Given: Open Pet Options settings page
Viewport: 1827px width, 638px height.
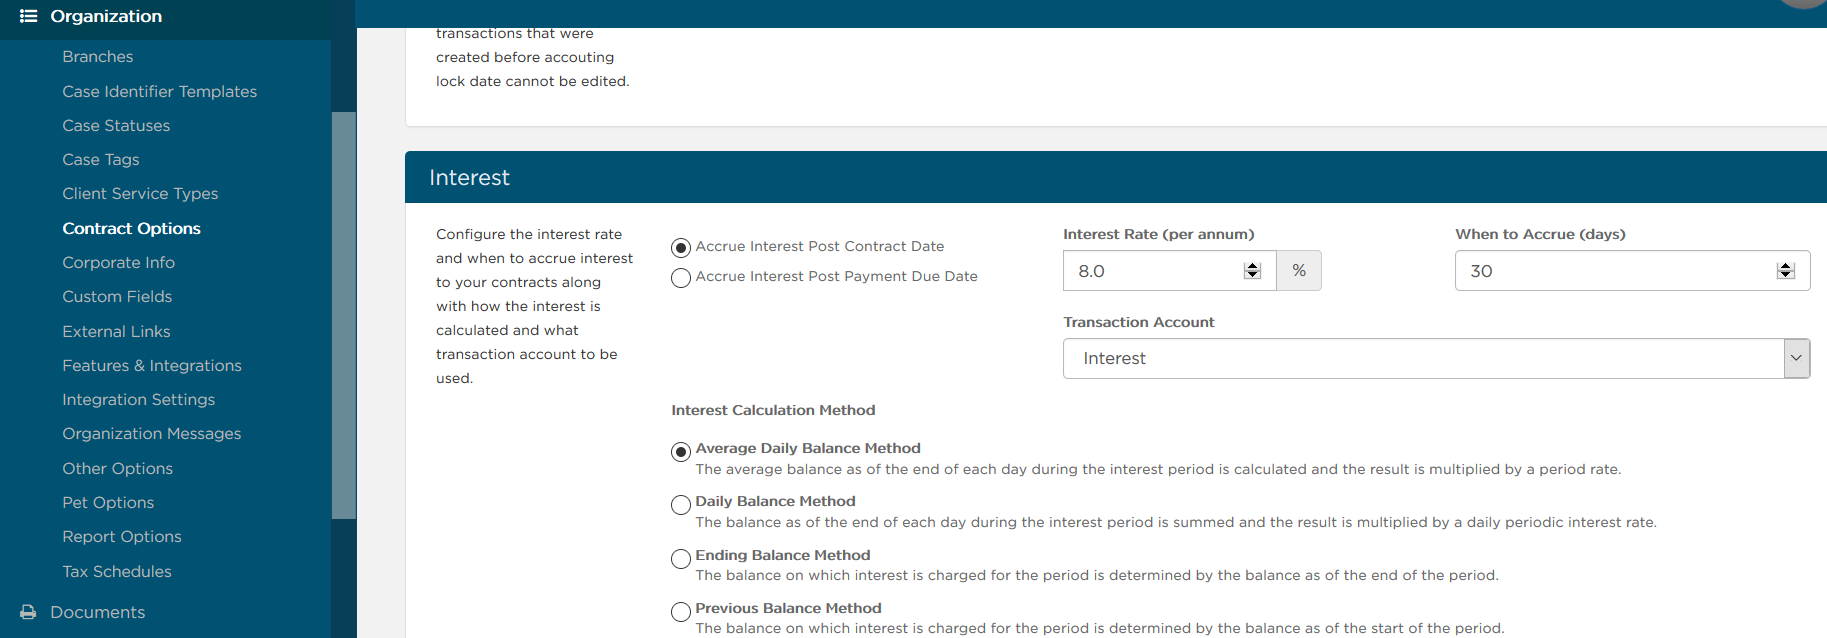Looking at the screenshot, I should [108, 503].
